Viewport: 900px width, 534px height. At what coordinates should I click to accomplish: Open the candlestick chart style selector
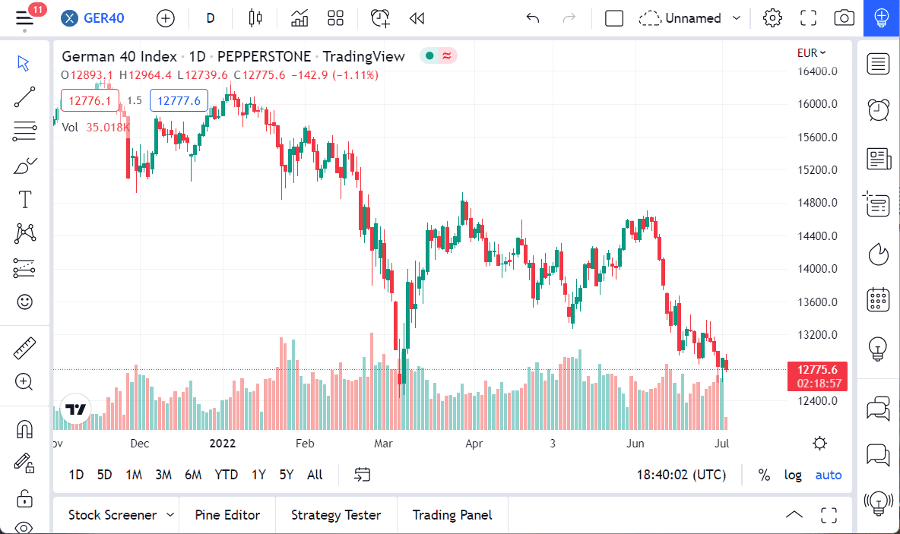[254, 18]
